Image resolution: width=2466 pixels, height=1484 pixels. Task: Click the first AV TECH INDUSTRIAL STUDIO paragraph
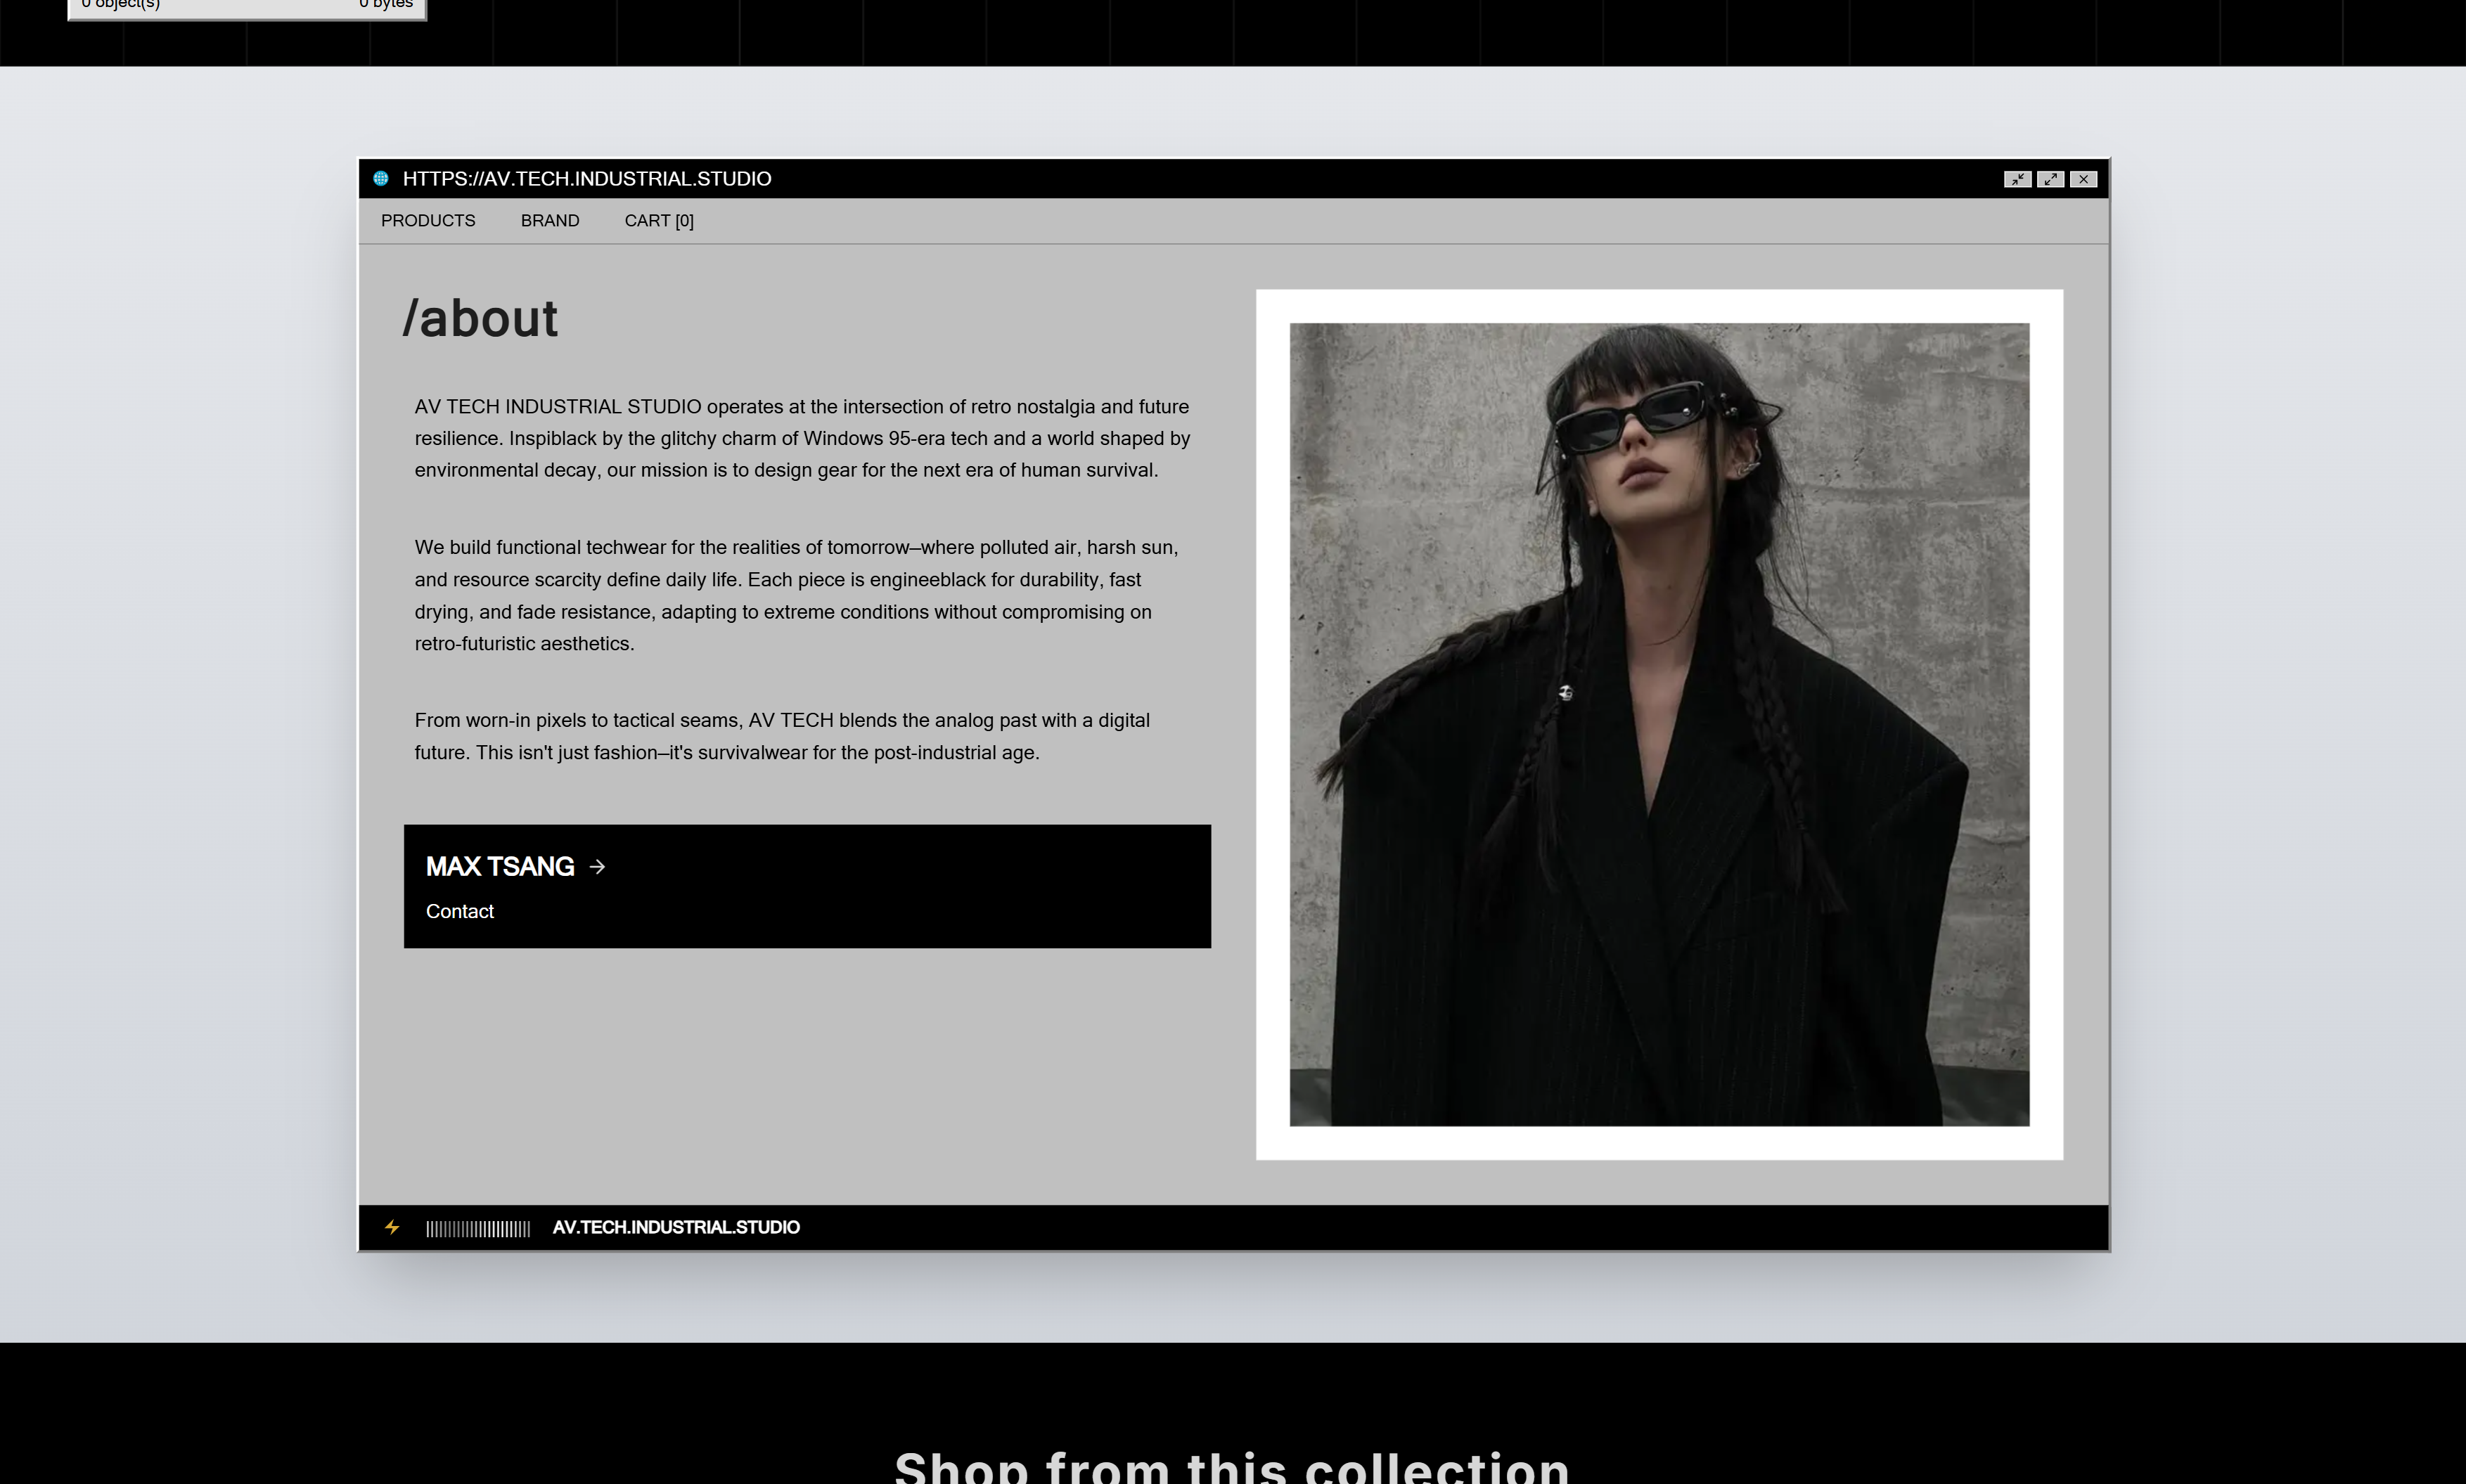coord(802,438)
